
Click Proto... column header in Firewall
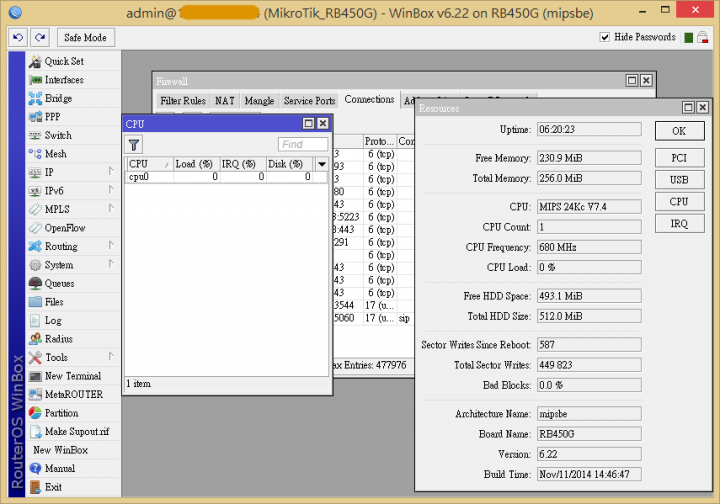coord(379,141)
